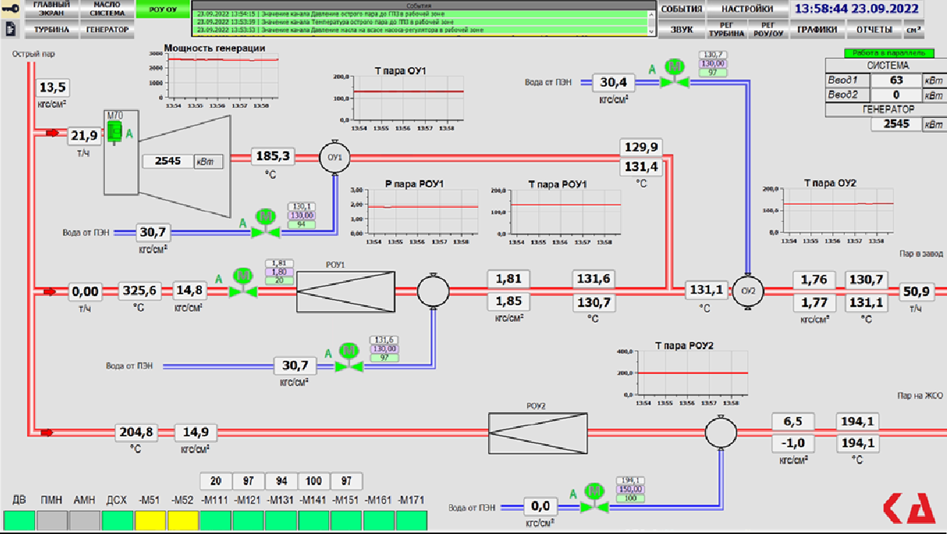Click the ДСХ green status indicator

[117, 520]
